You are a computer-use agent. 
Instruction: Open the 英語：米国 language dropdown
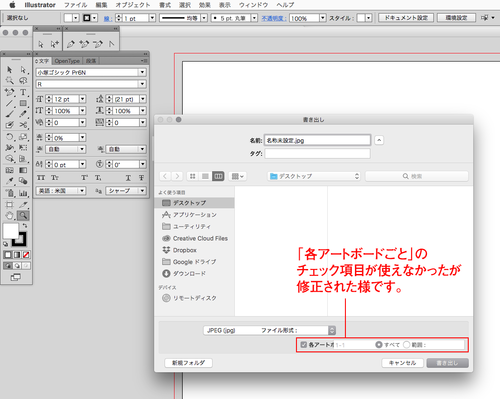click(x=61, y=191)
